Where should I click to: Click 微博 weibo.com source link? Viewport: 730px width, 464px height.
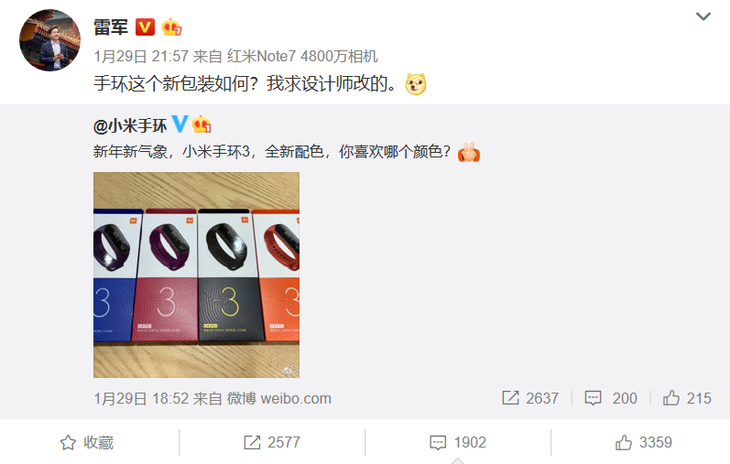point(279,398)
